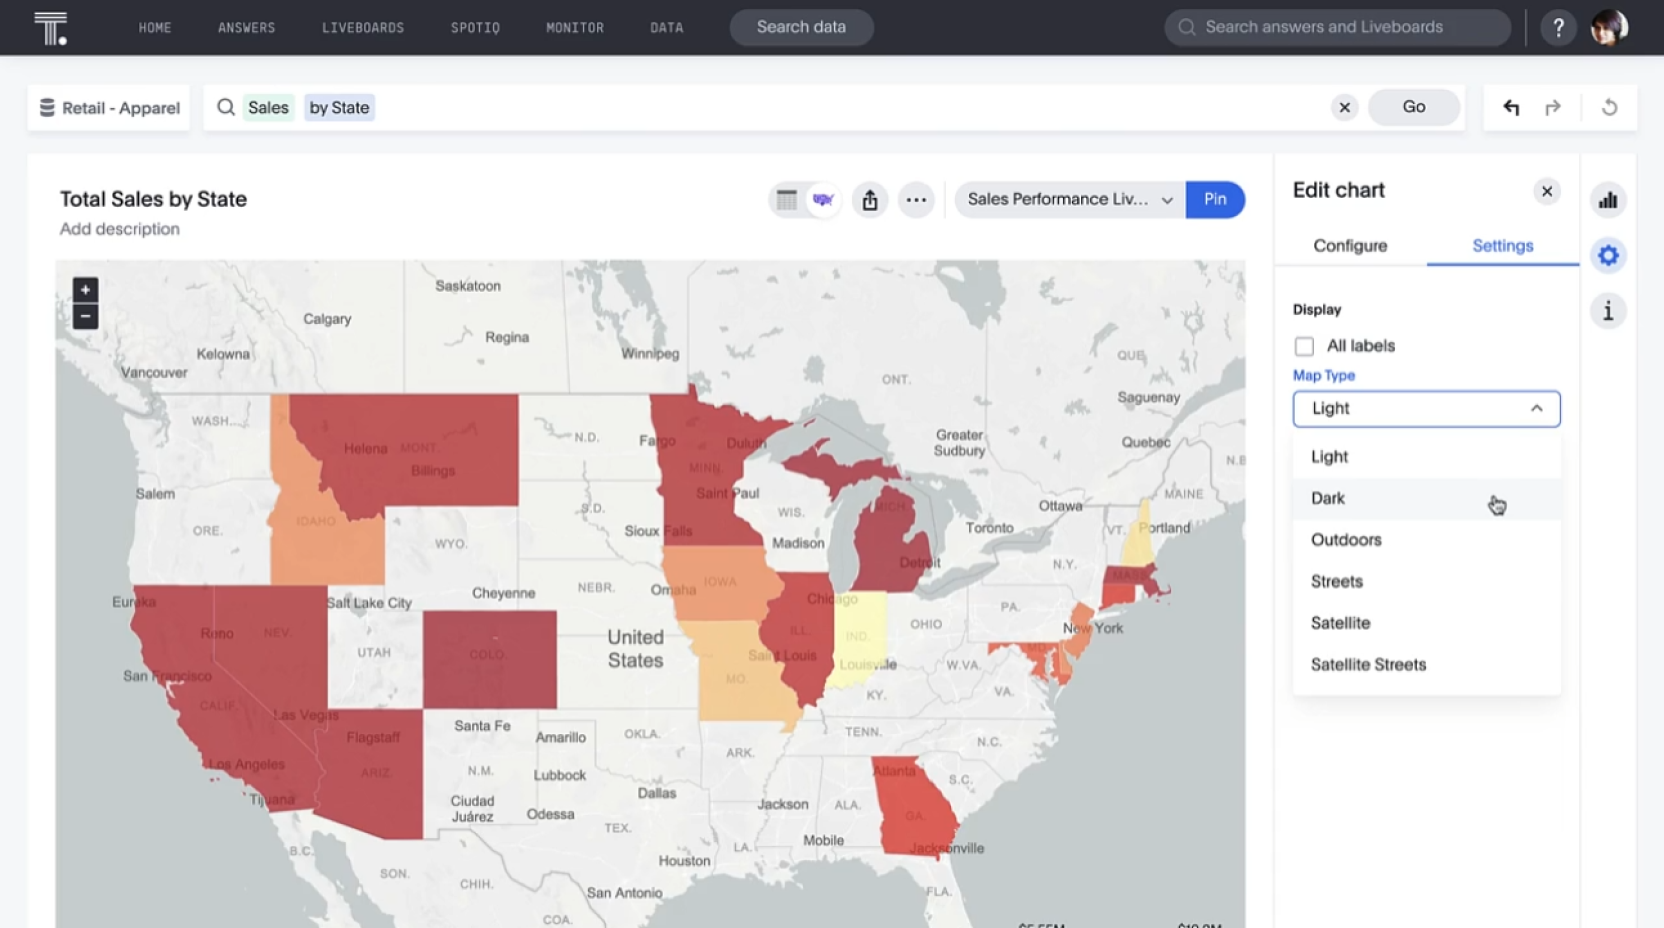This screenshot has width=1664, height=928.
Task: Click the share icon above the chart
Action: 869,200
